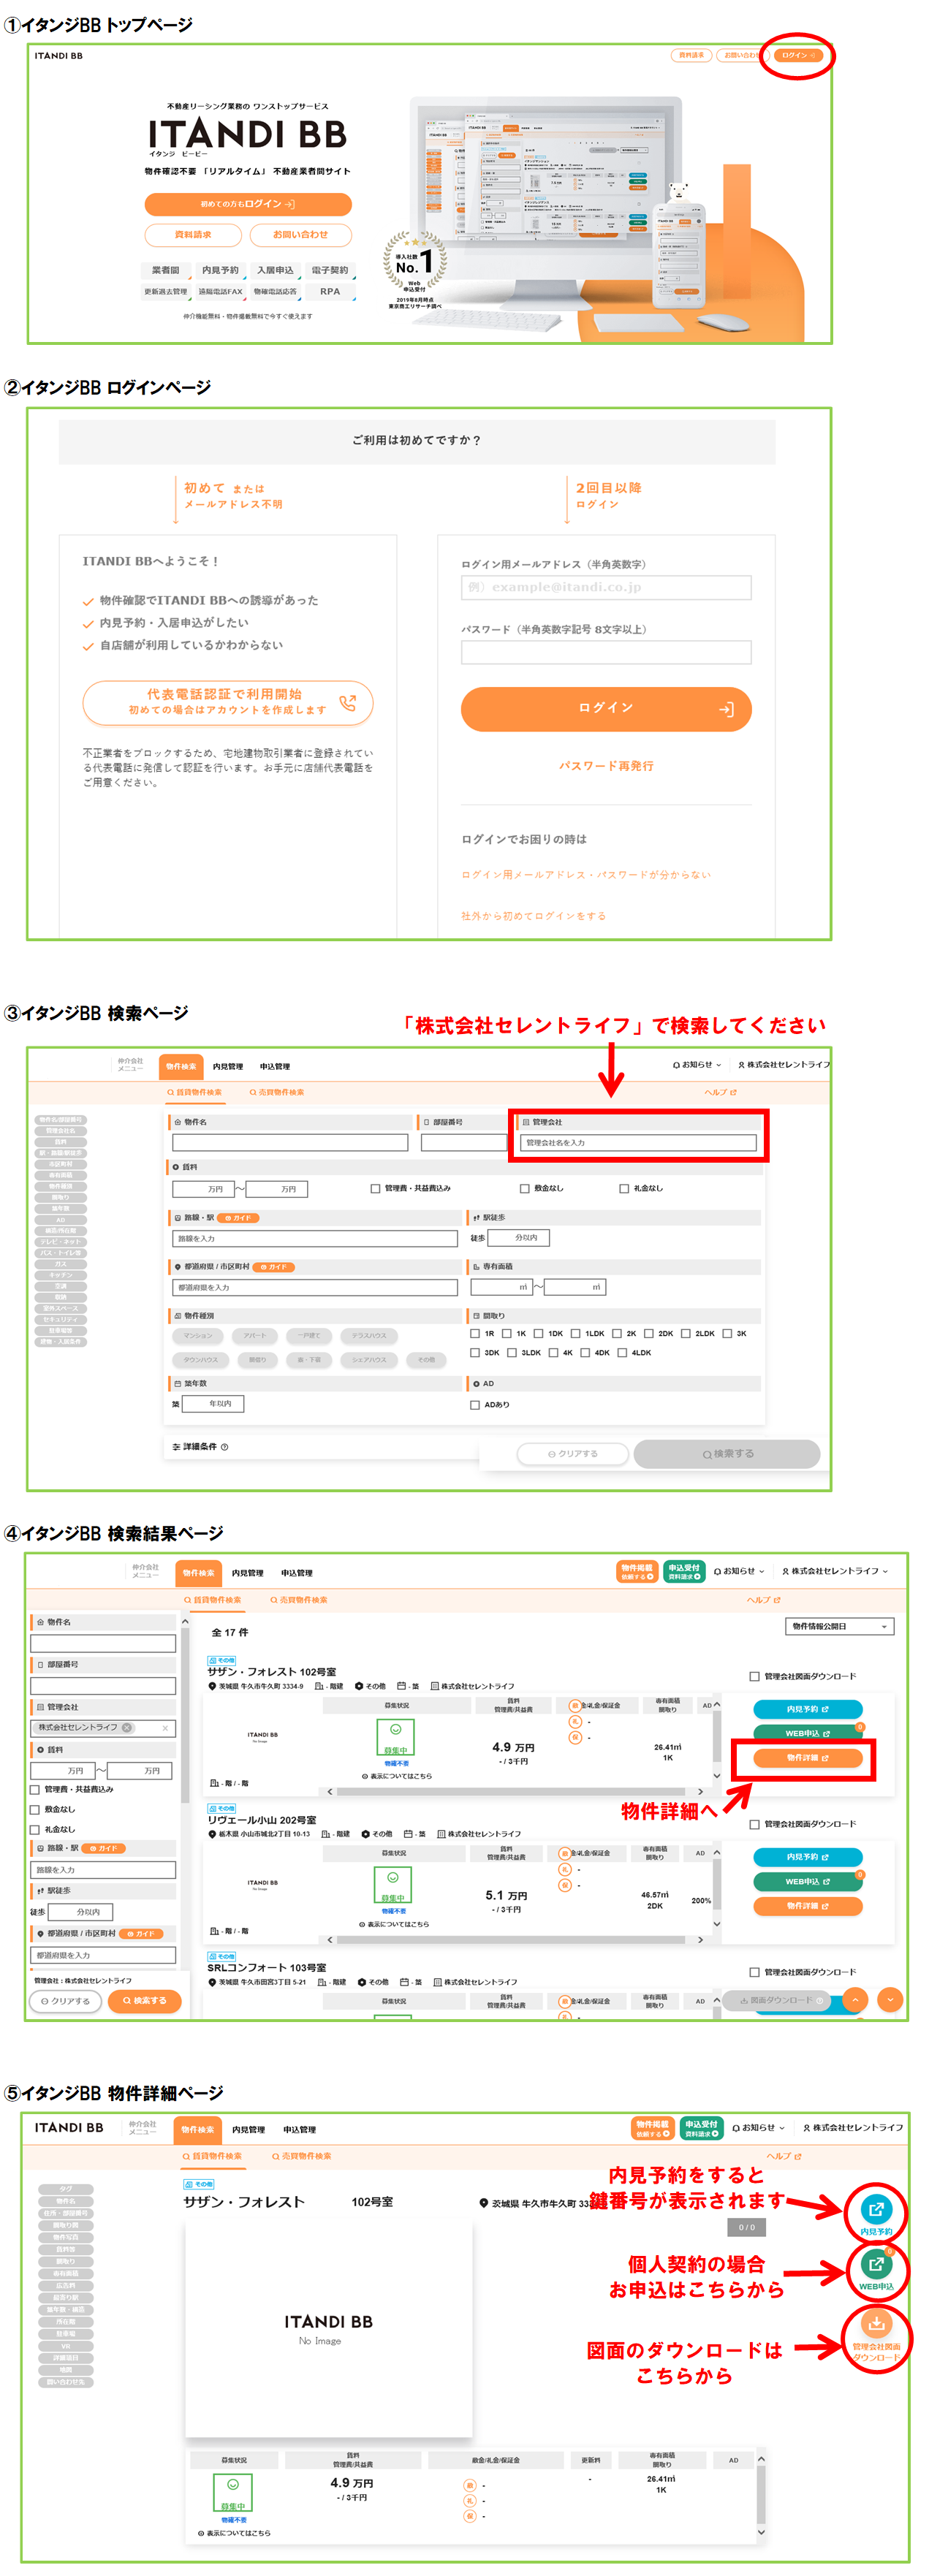Click the round WEB申込 icon on detail page
This screenshot has width=948, height=2576.
pos(876,2263)
